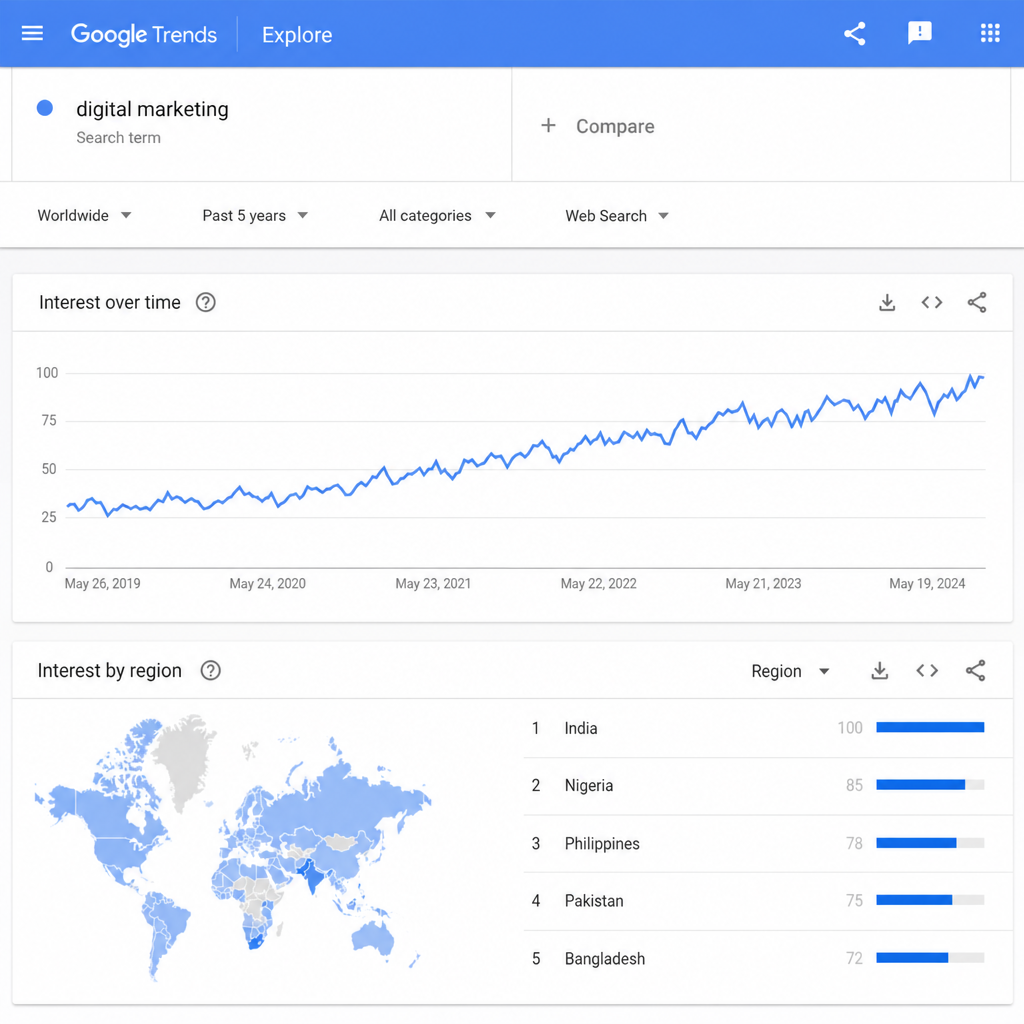Viewport: 1024px width, 1024px height.
Task: Embed the Interest over time chart
Action: tap(932, 302)
